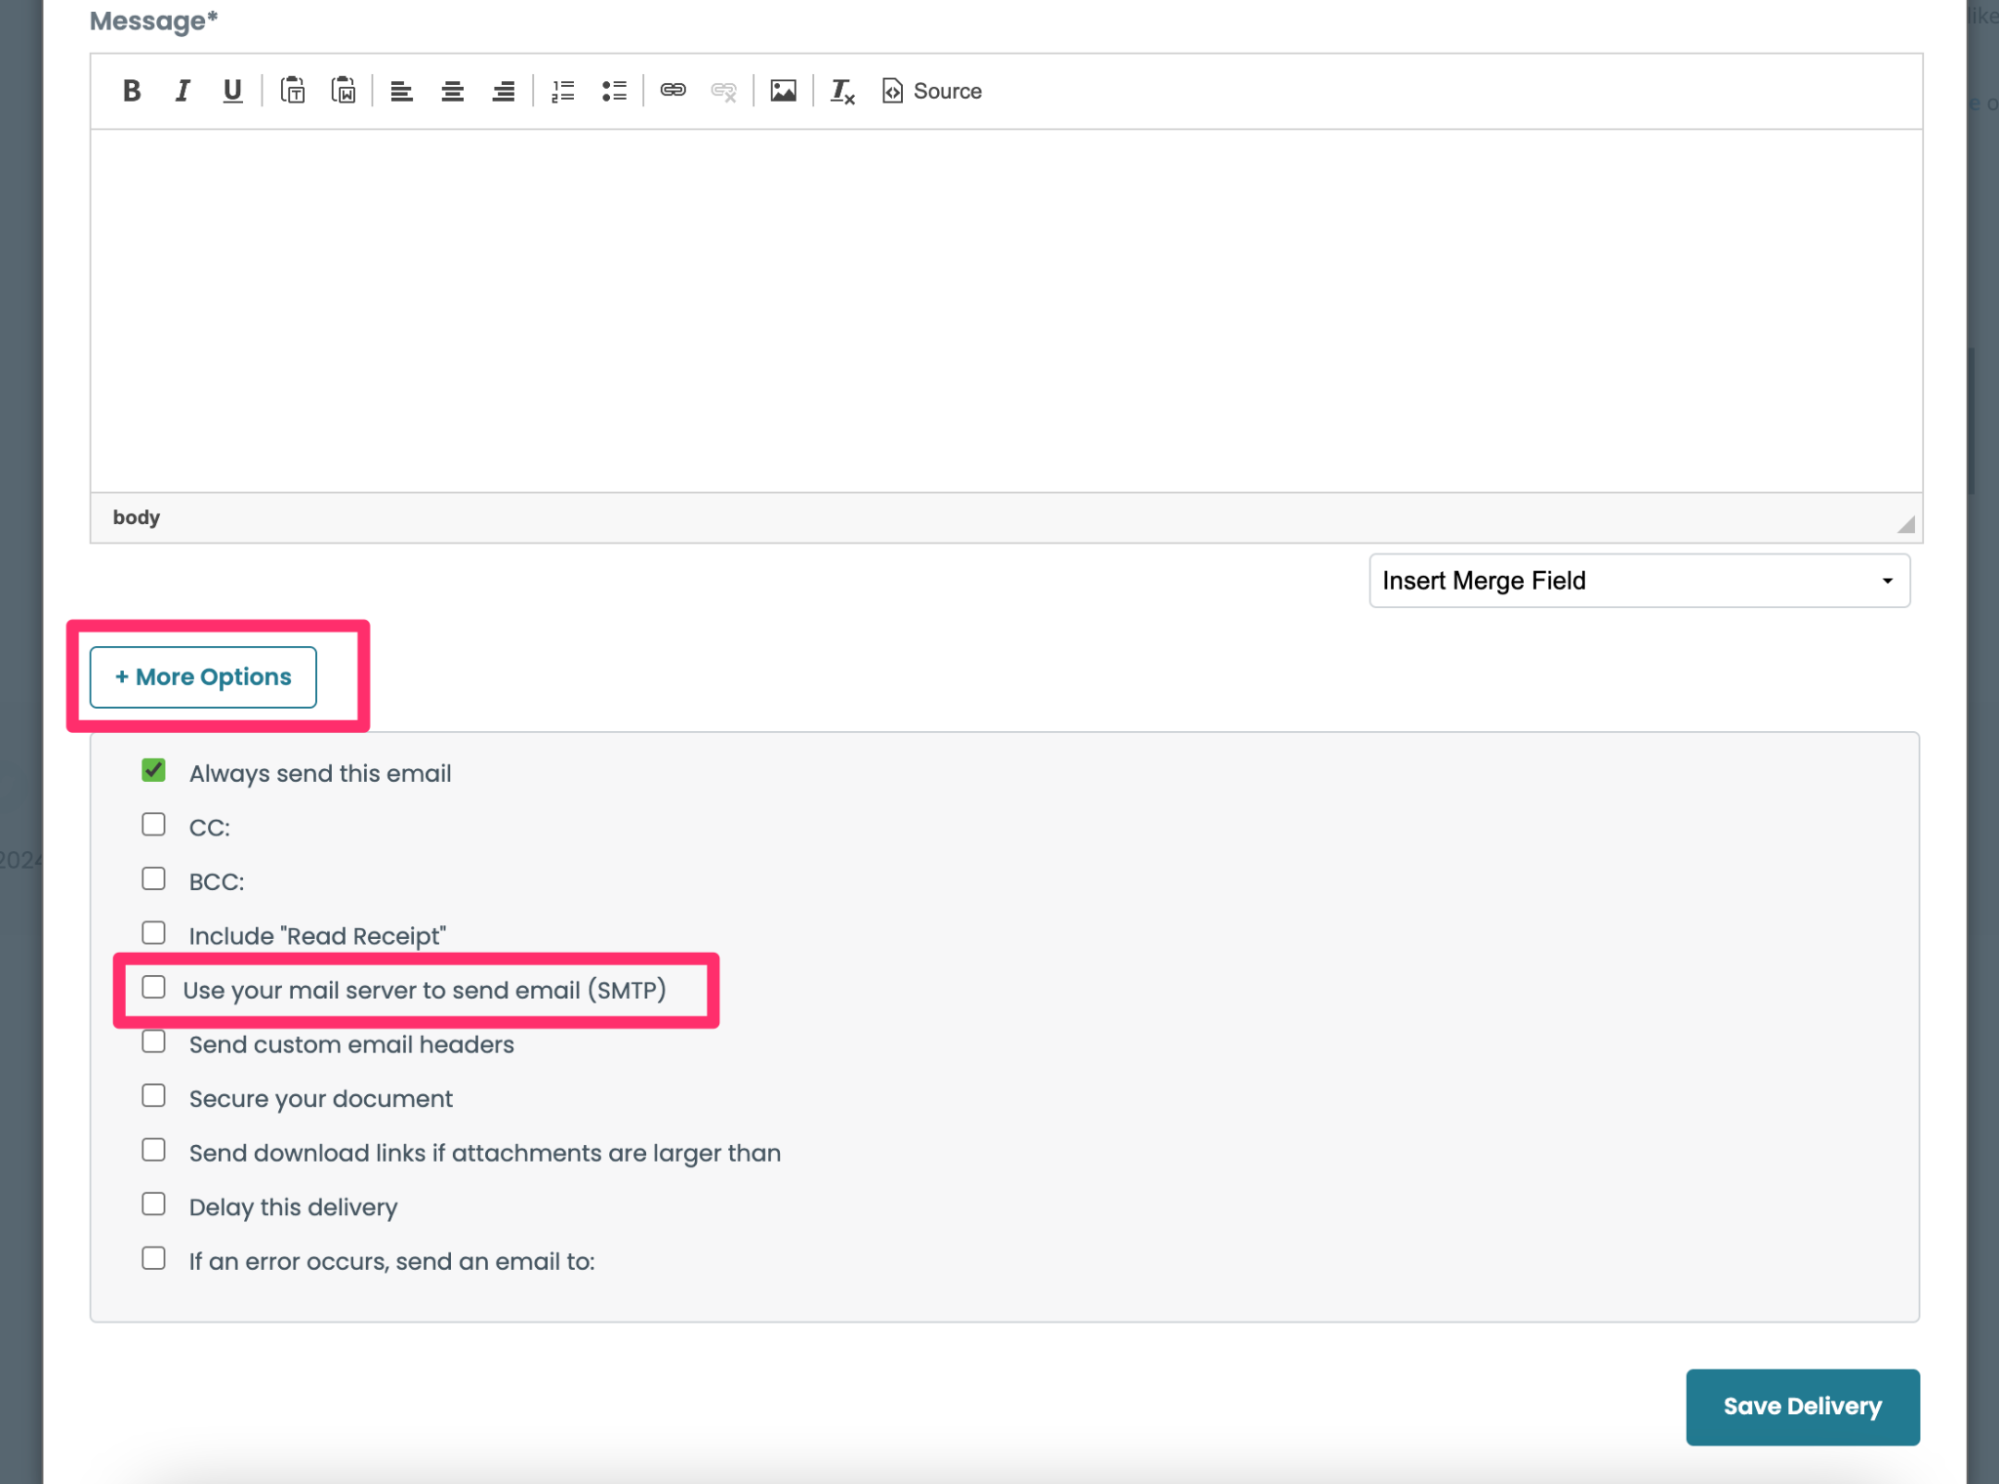Click the underline icon
Viewport: 1999px width, 1484px height.
pos(232,91)
